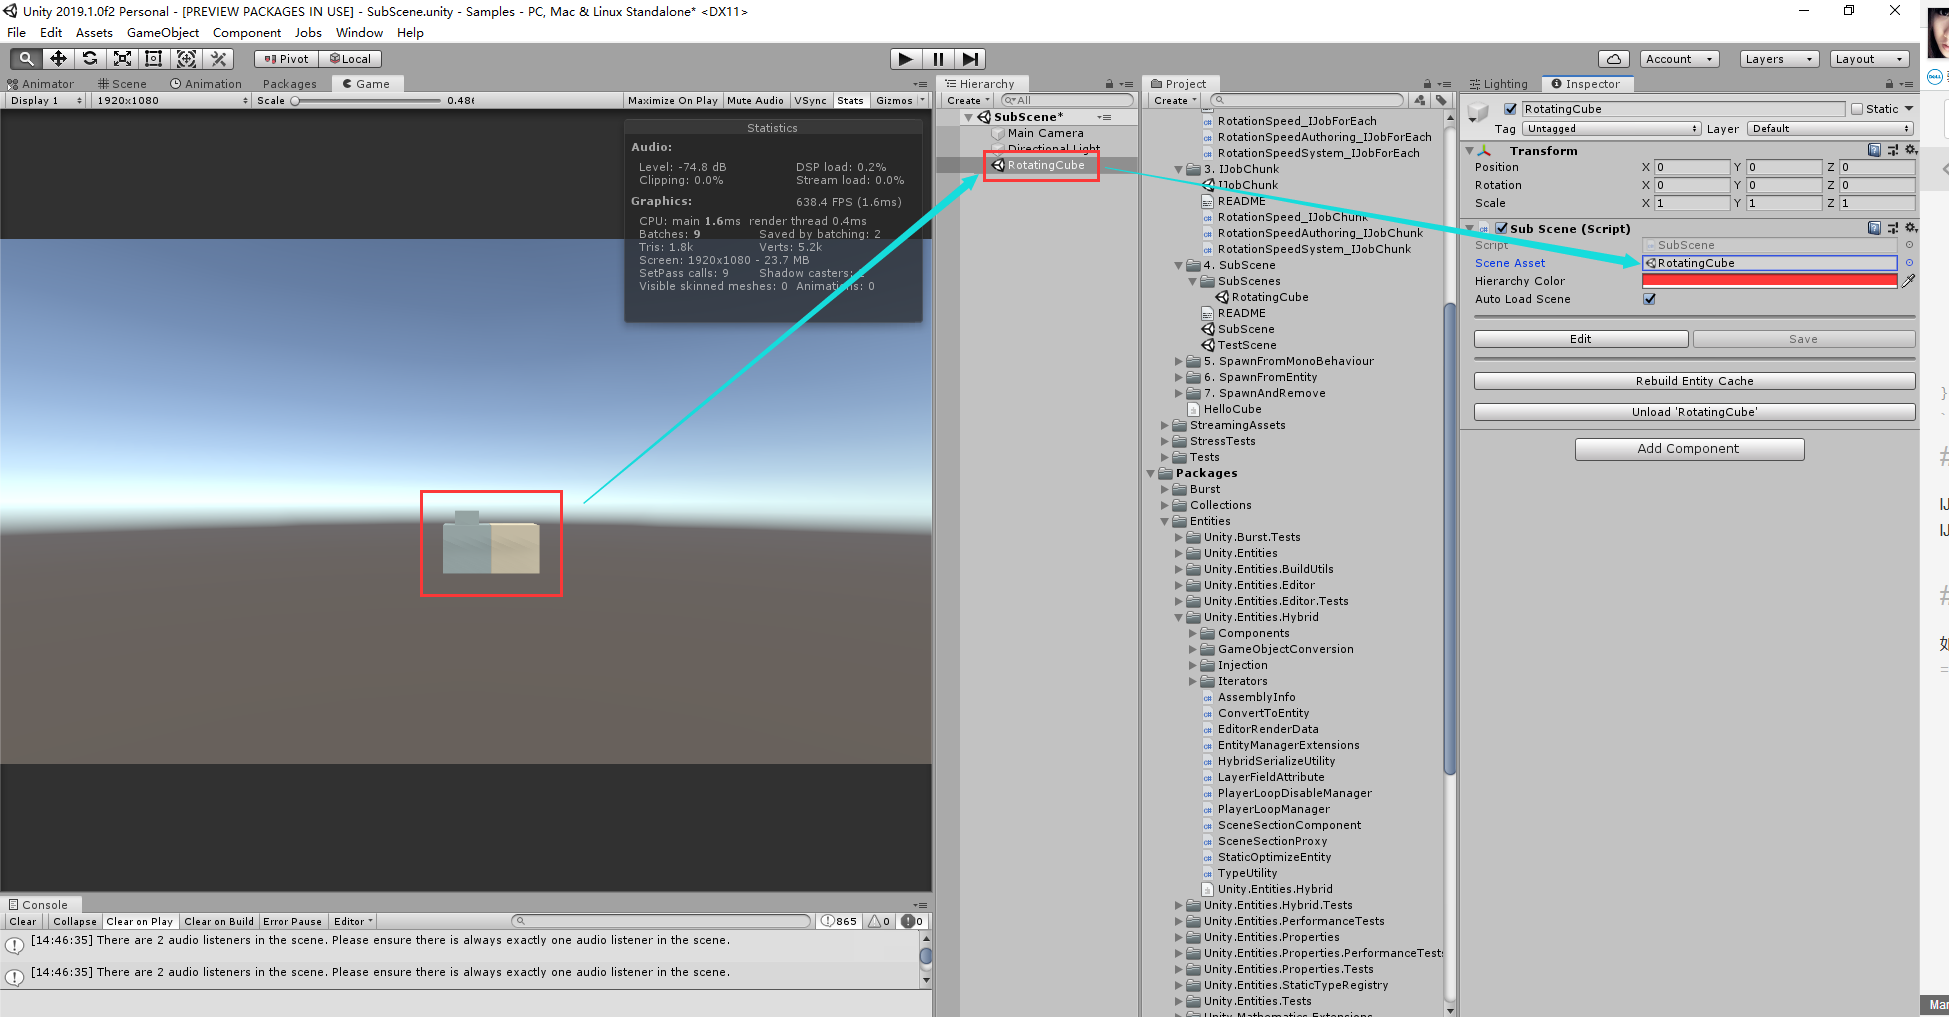Open the Jobs menu
The height and width of the screenshot is (1017, 1949).
(308, 33)
